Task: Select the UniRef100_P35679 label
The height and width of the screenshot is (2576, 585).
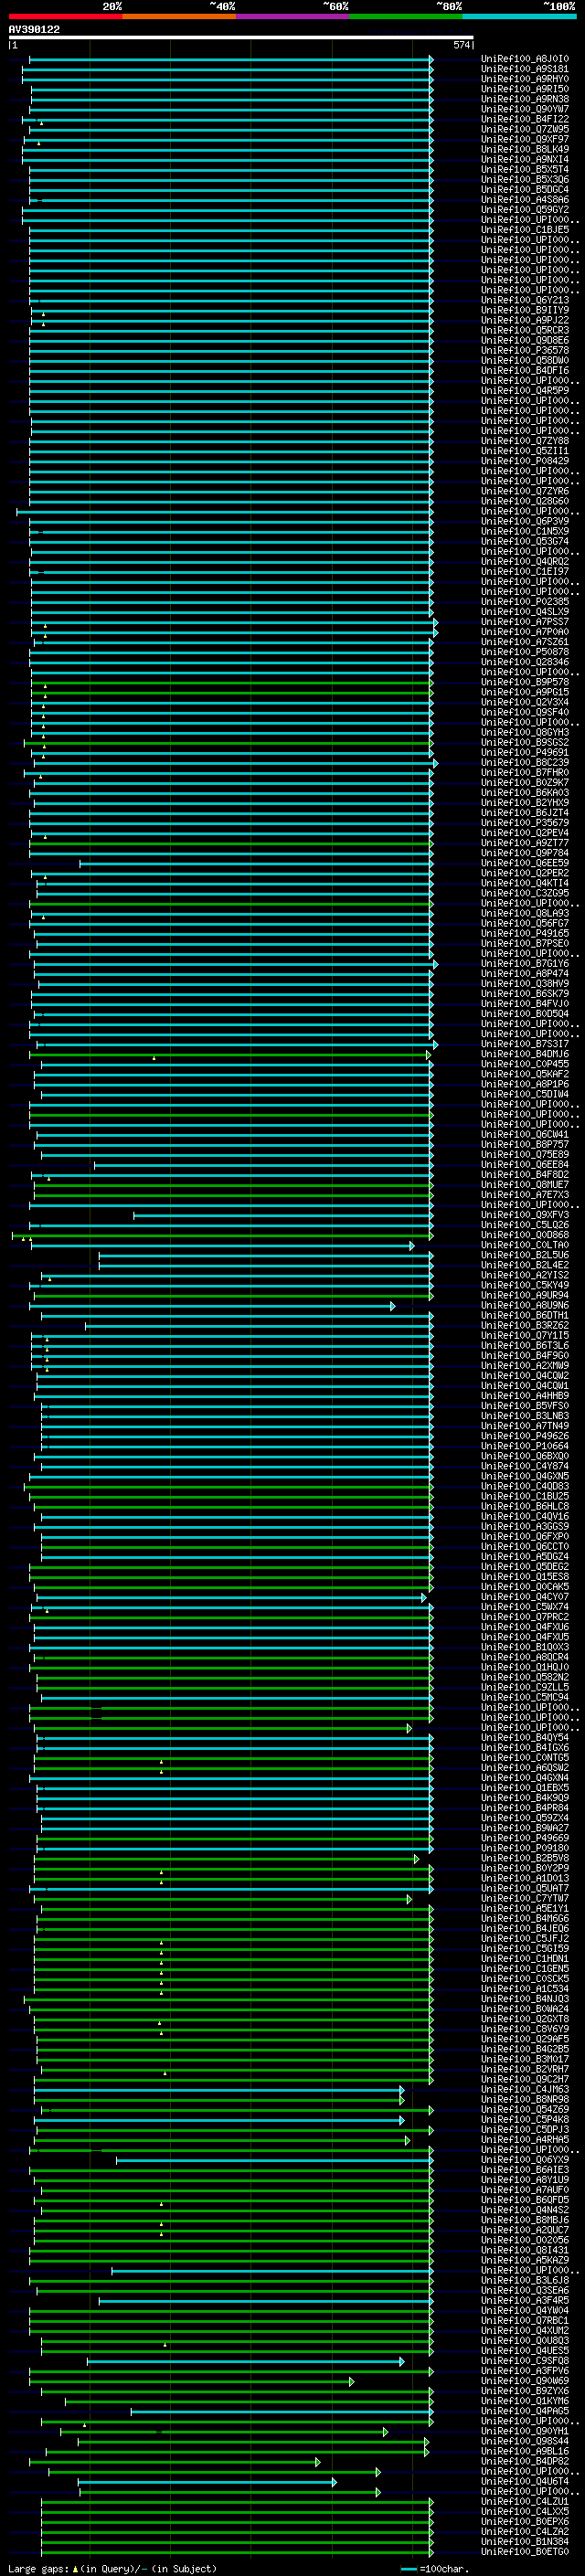Action: (525, 823)
